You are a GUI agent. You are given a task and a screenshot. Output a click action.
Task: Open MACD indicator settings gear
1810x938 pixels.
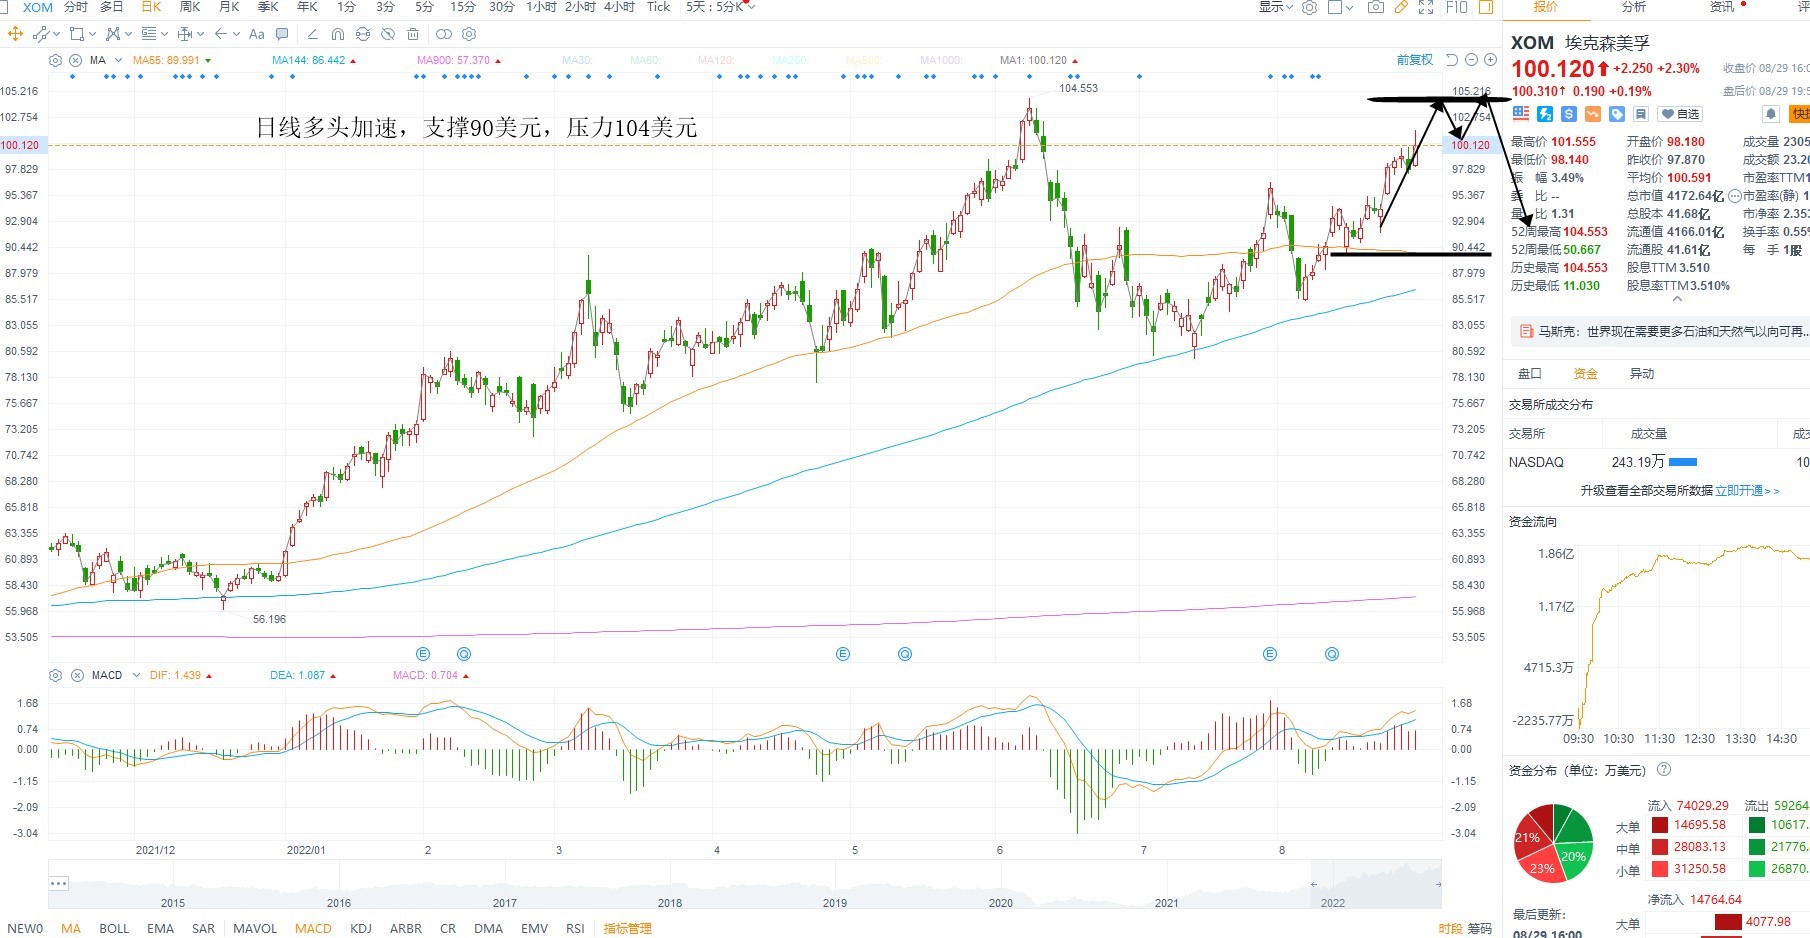point(56,675)
